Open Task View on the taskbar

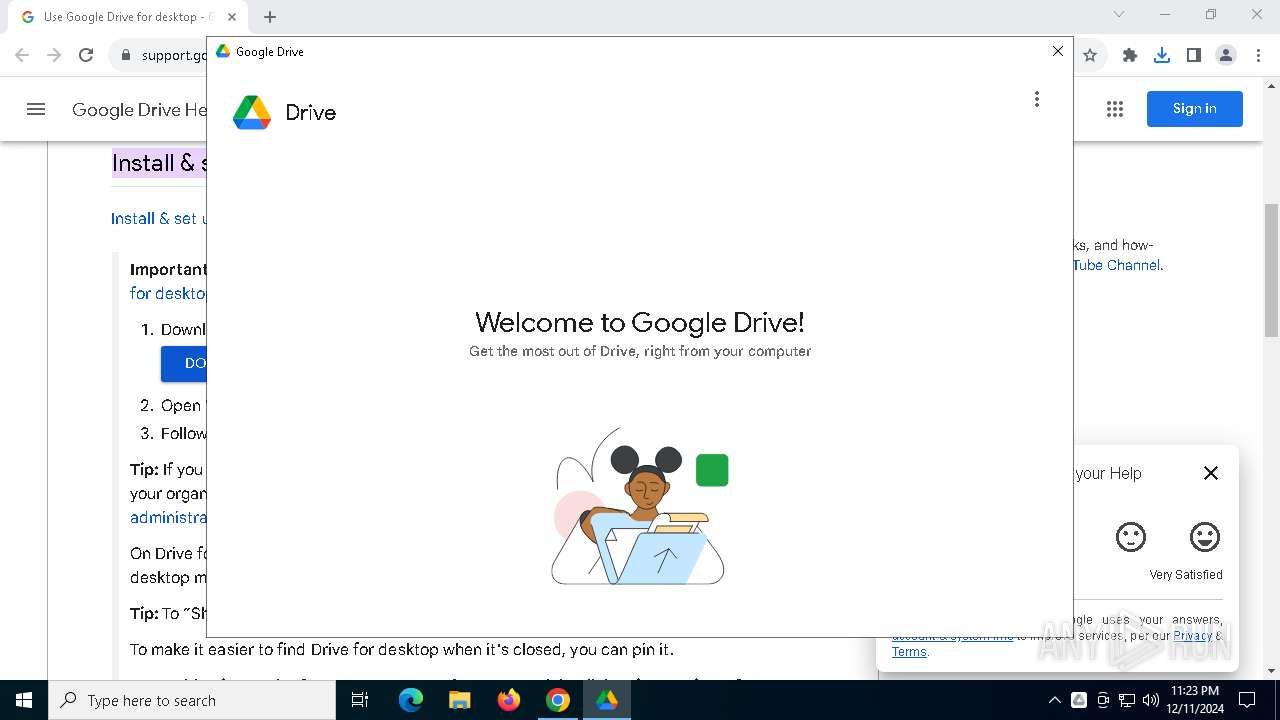tap(360, 700)
